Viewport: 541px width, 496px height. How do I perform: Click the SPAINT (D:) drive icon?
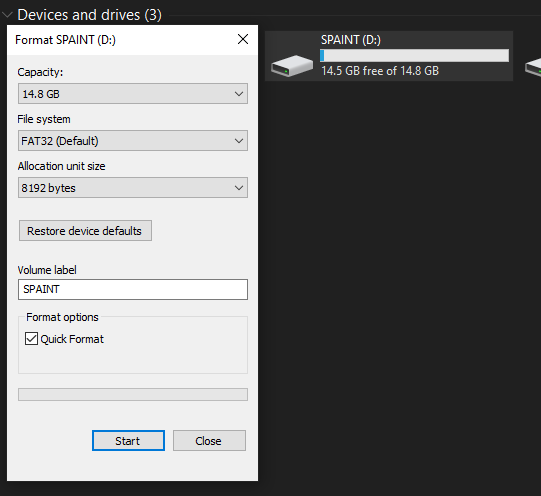292,66
